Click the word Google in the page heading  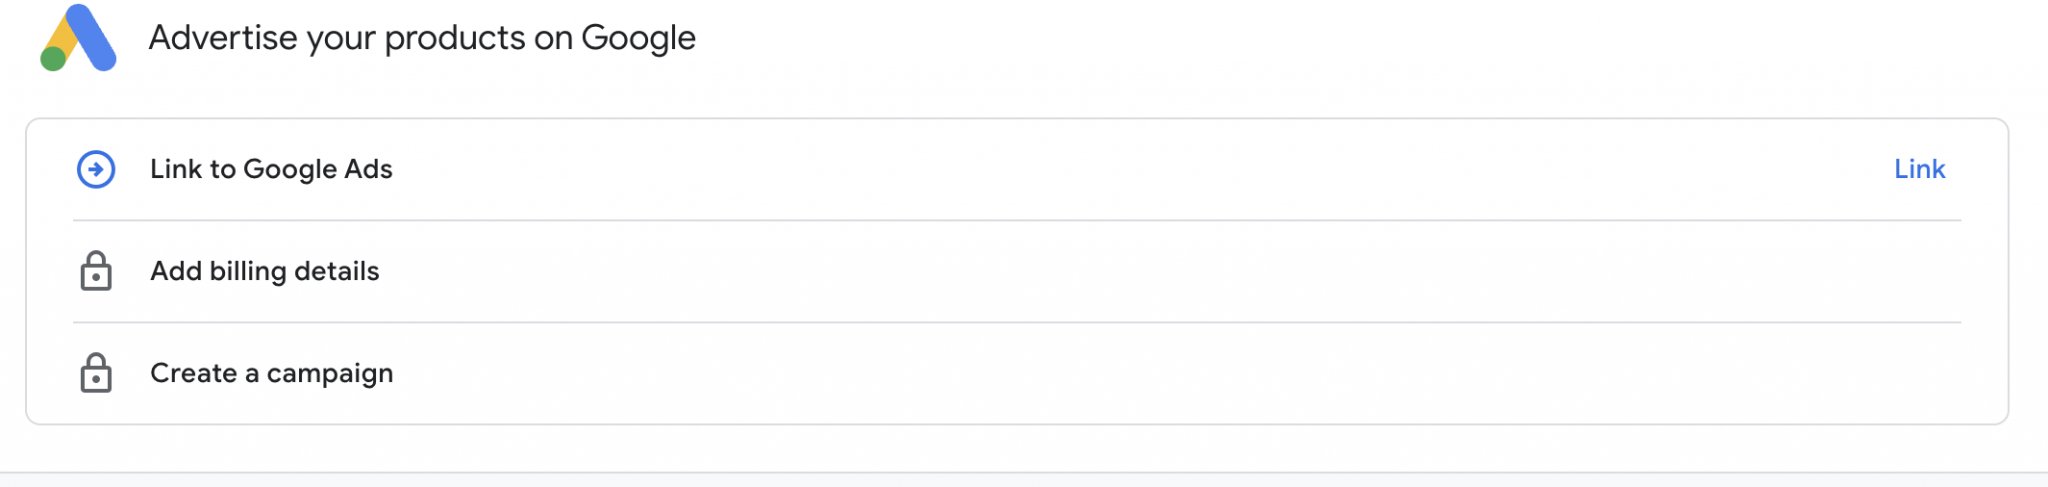pos(638,38)
